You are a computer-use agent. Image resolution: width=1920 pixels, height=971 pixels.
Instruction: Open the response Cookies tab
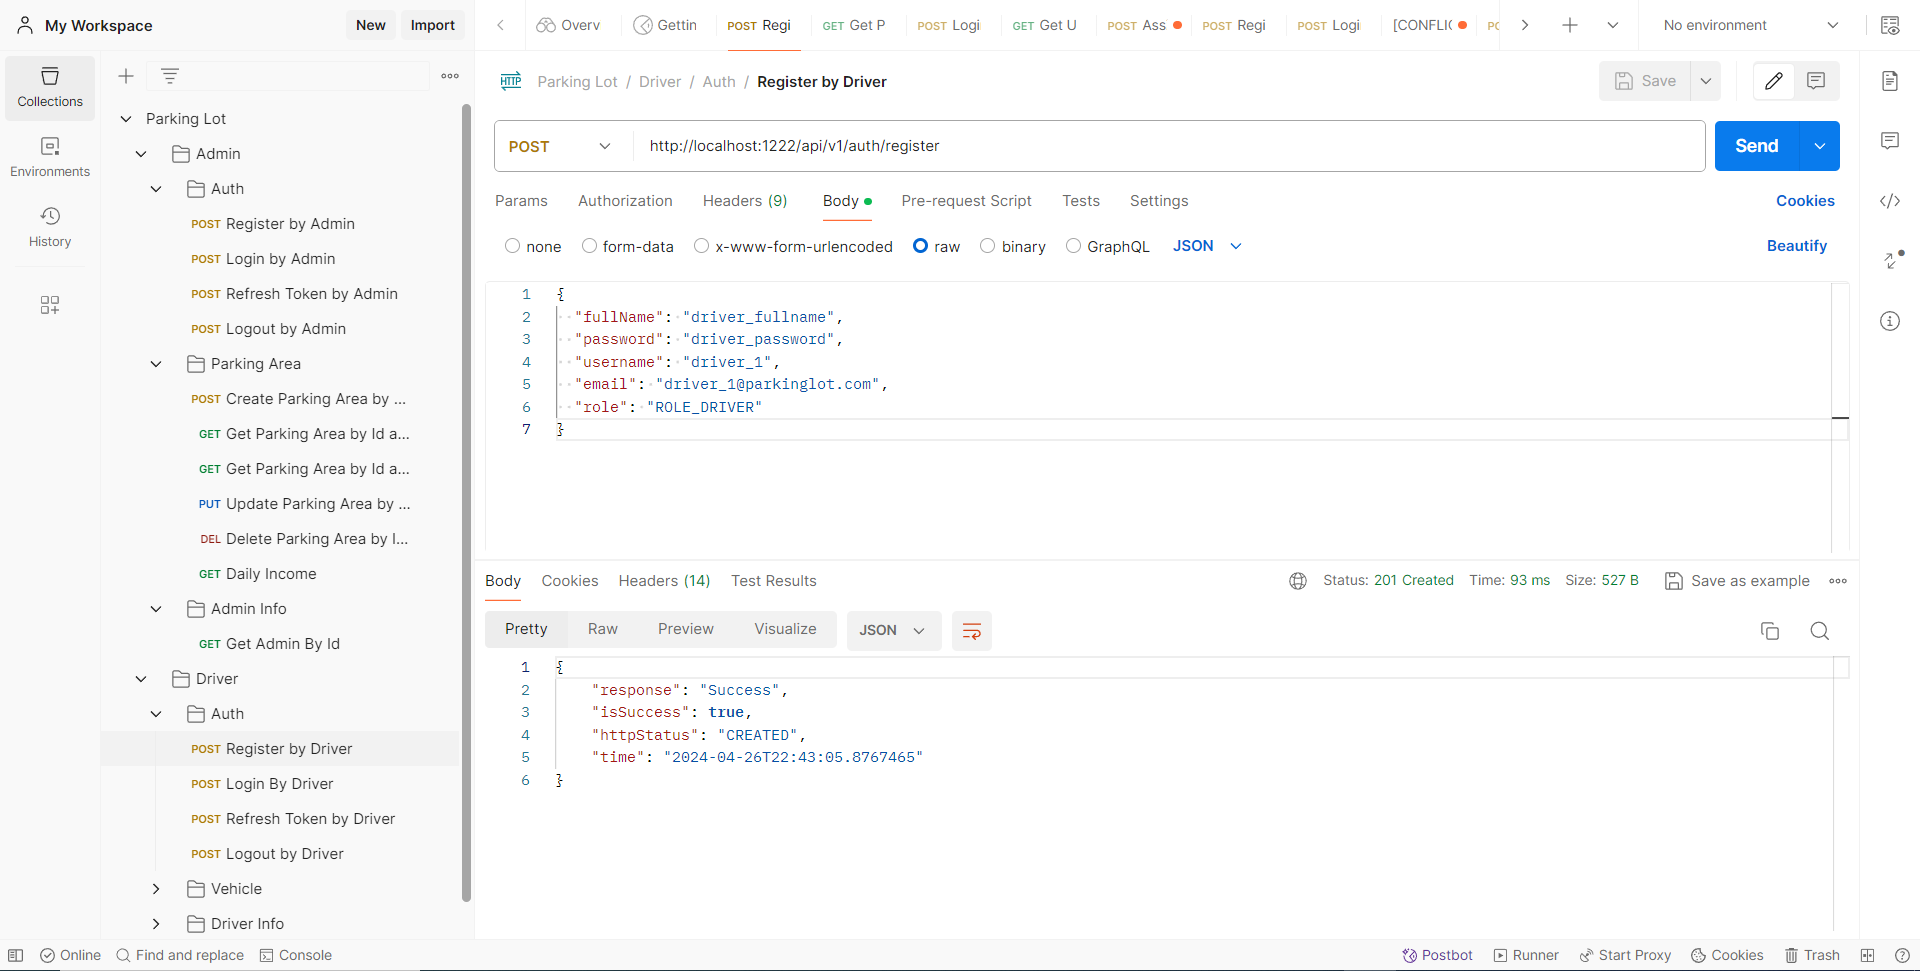570,581
